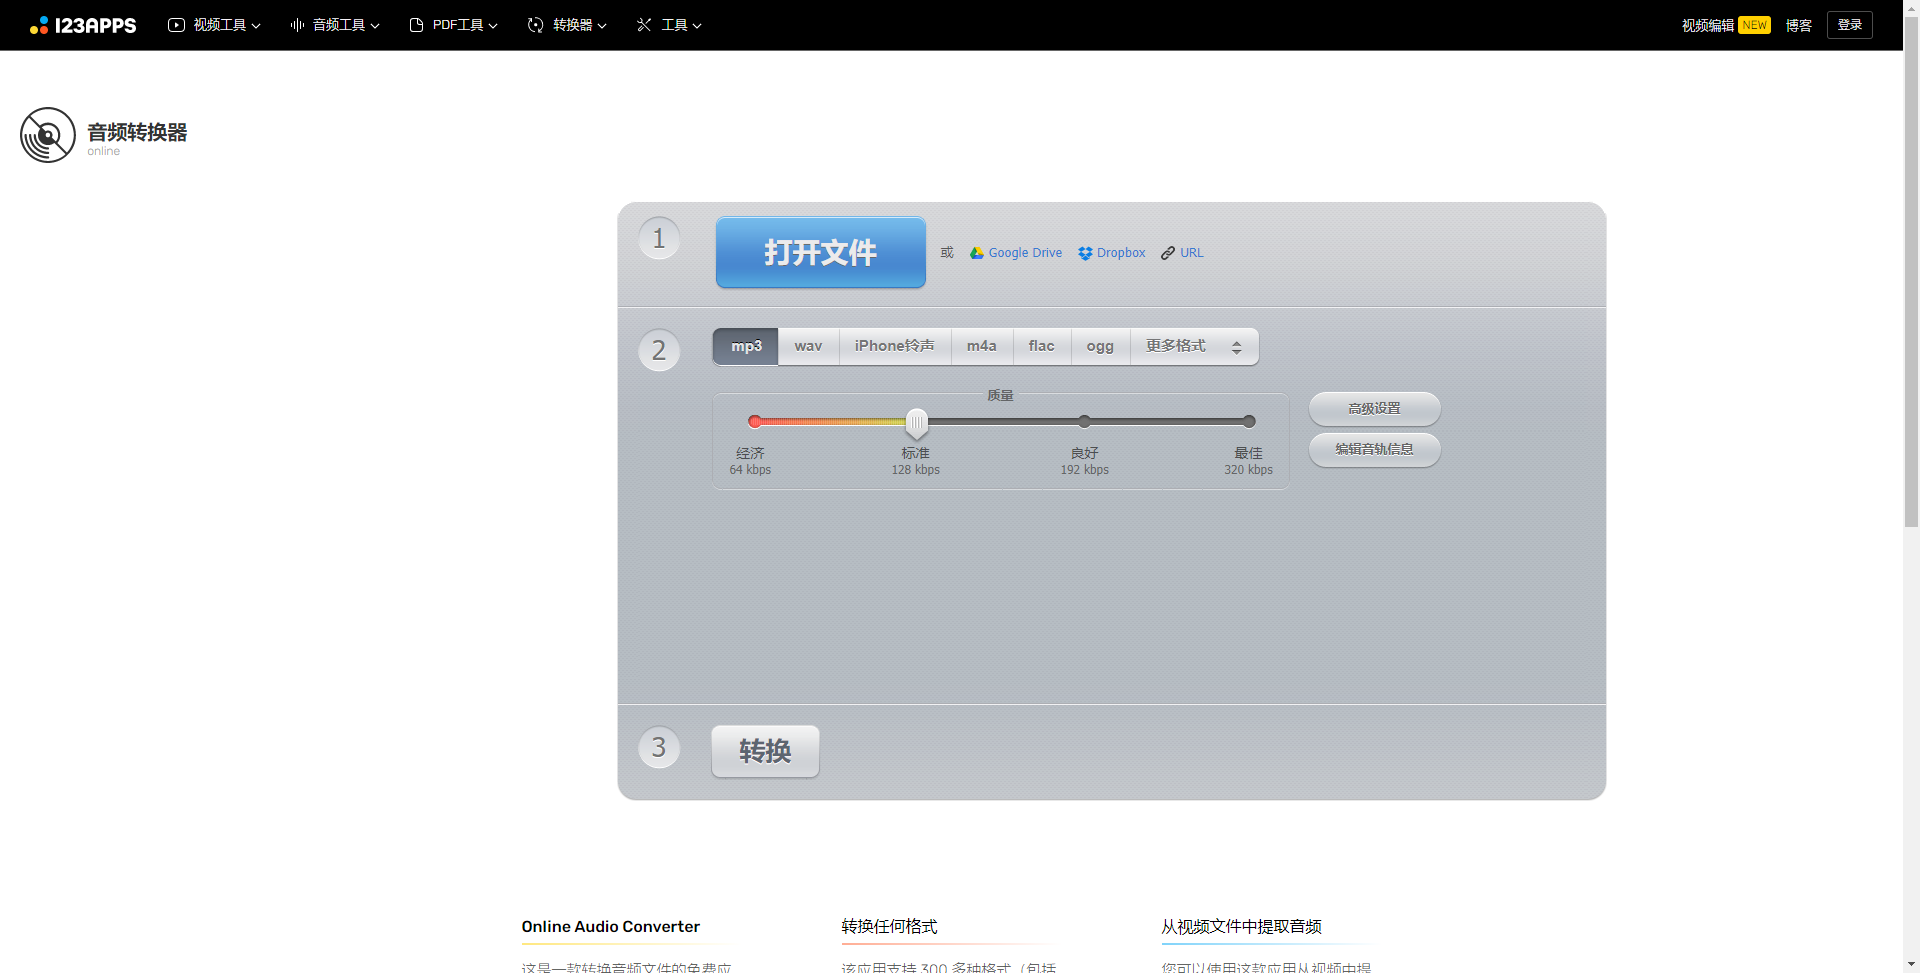This screenshot has width=1920, height=973.
Task: Expand the PDF工具 menu
Action: click(x=454, y=25)
